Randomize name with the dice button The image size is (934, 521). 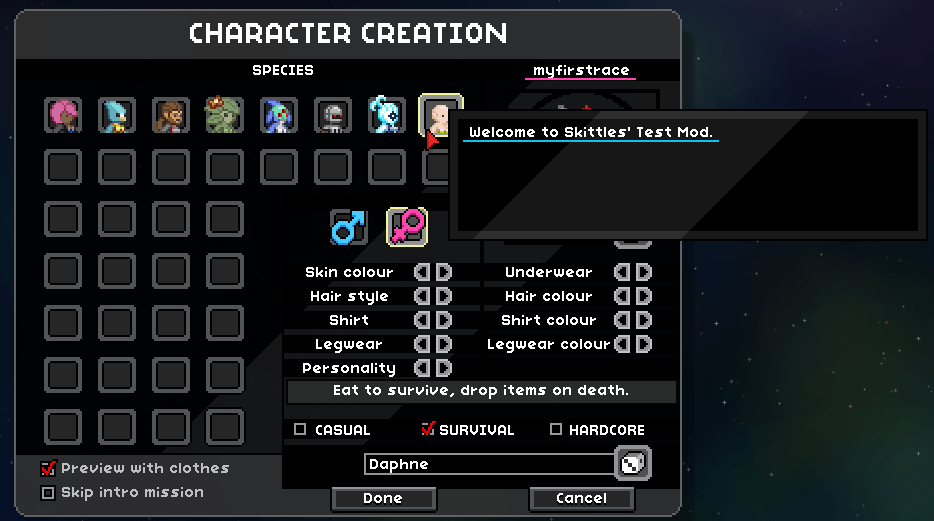(633, 464)
